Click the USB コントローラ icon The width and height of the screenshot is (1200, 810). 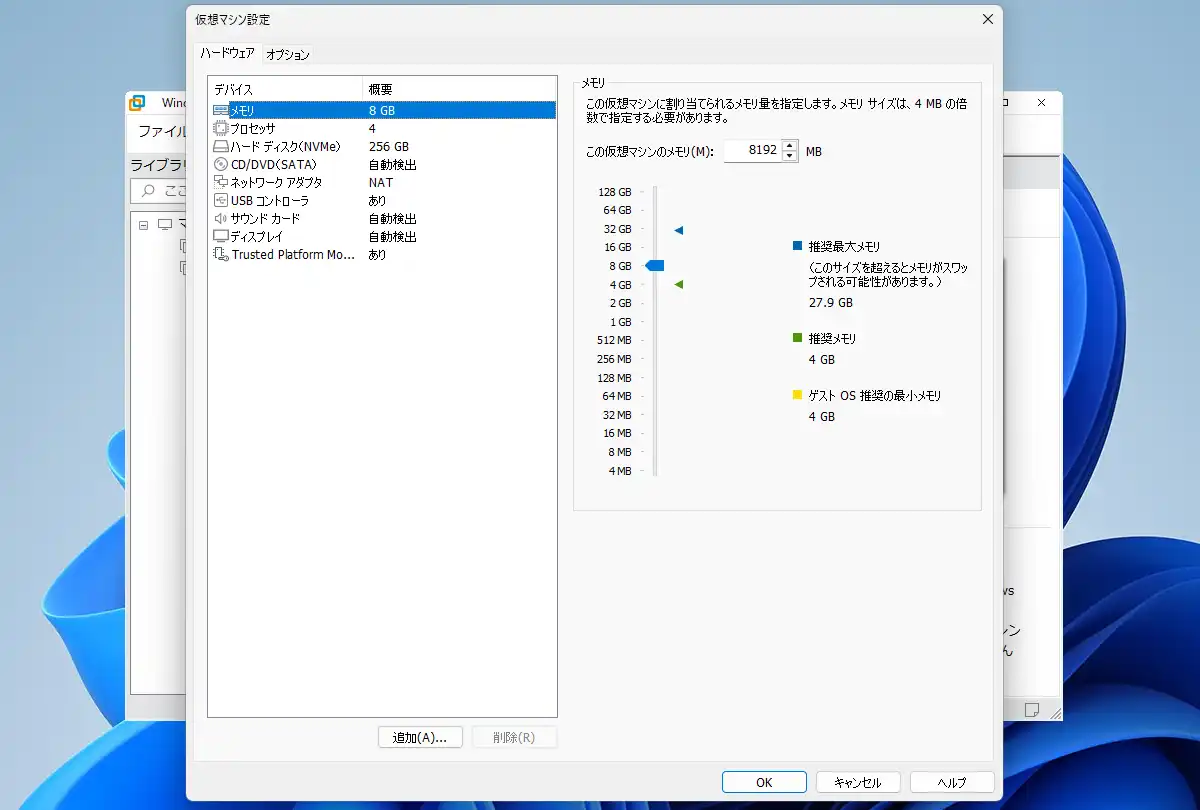point(221,200)
